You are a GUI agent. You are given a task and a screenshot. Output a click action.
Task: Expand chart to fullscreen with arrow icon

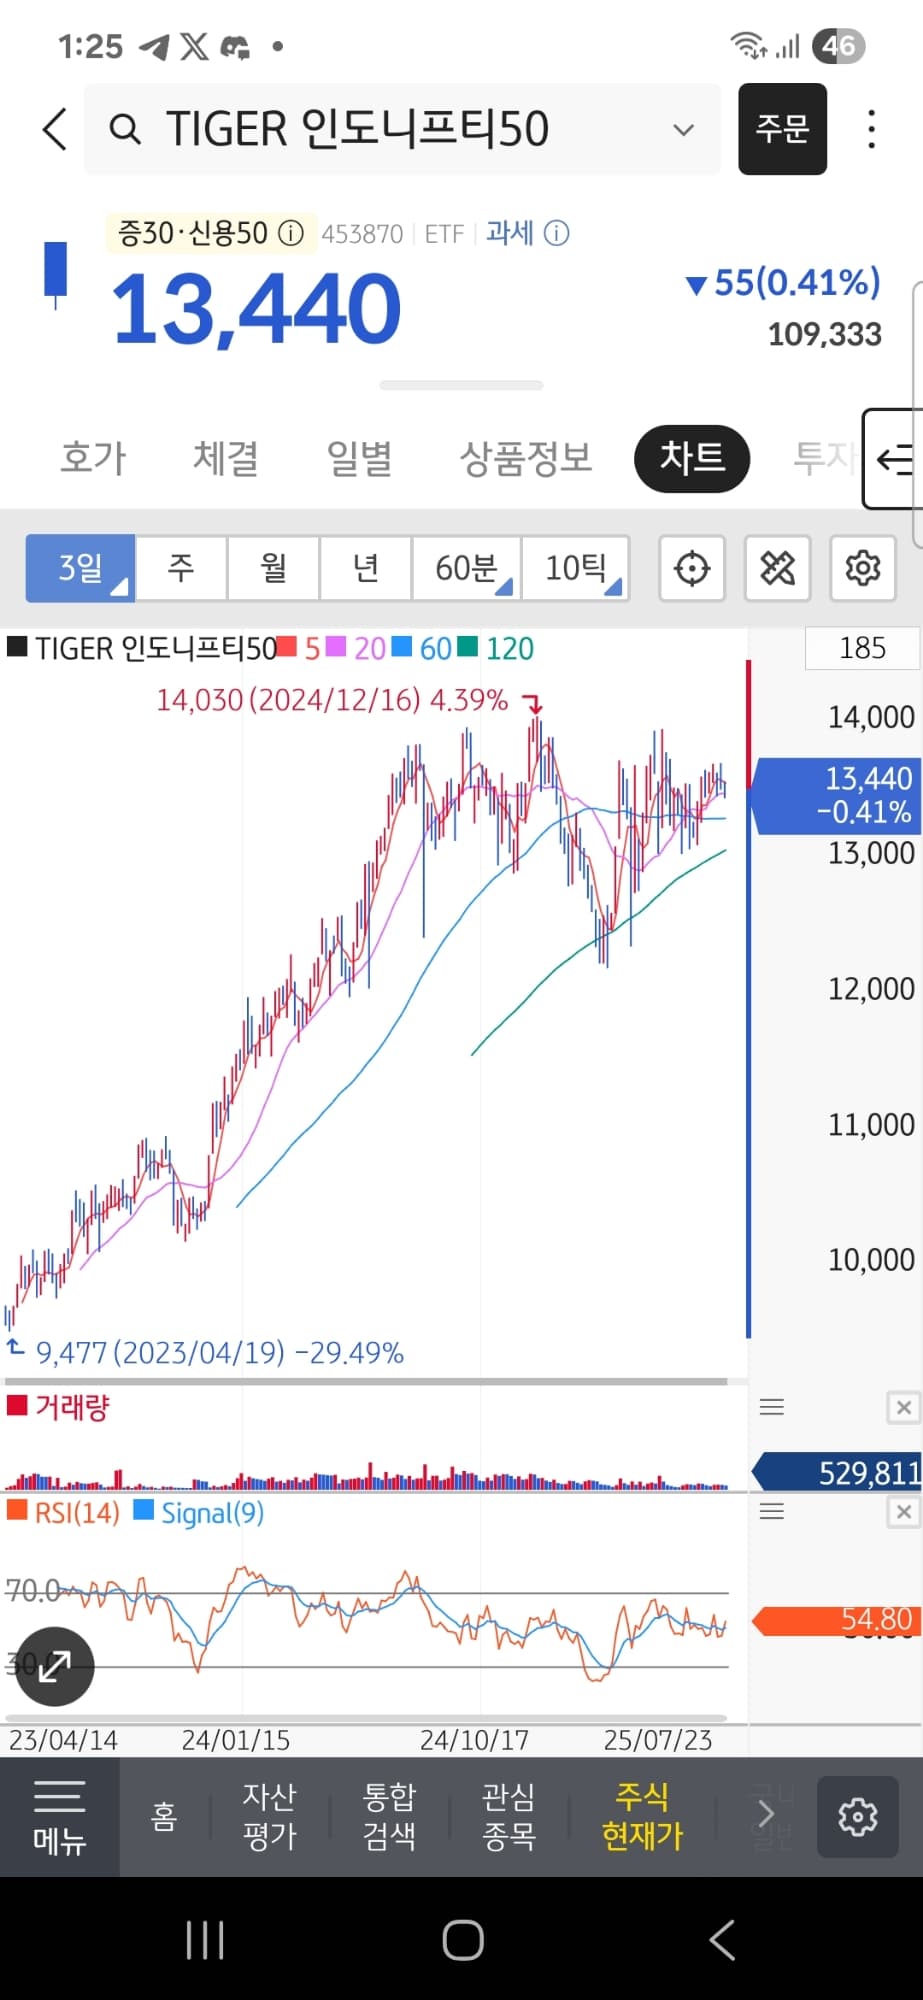click(55, 1666)
